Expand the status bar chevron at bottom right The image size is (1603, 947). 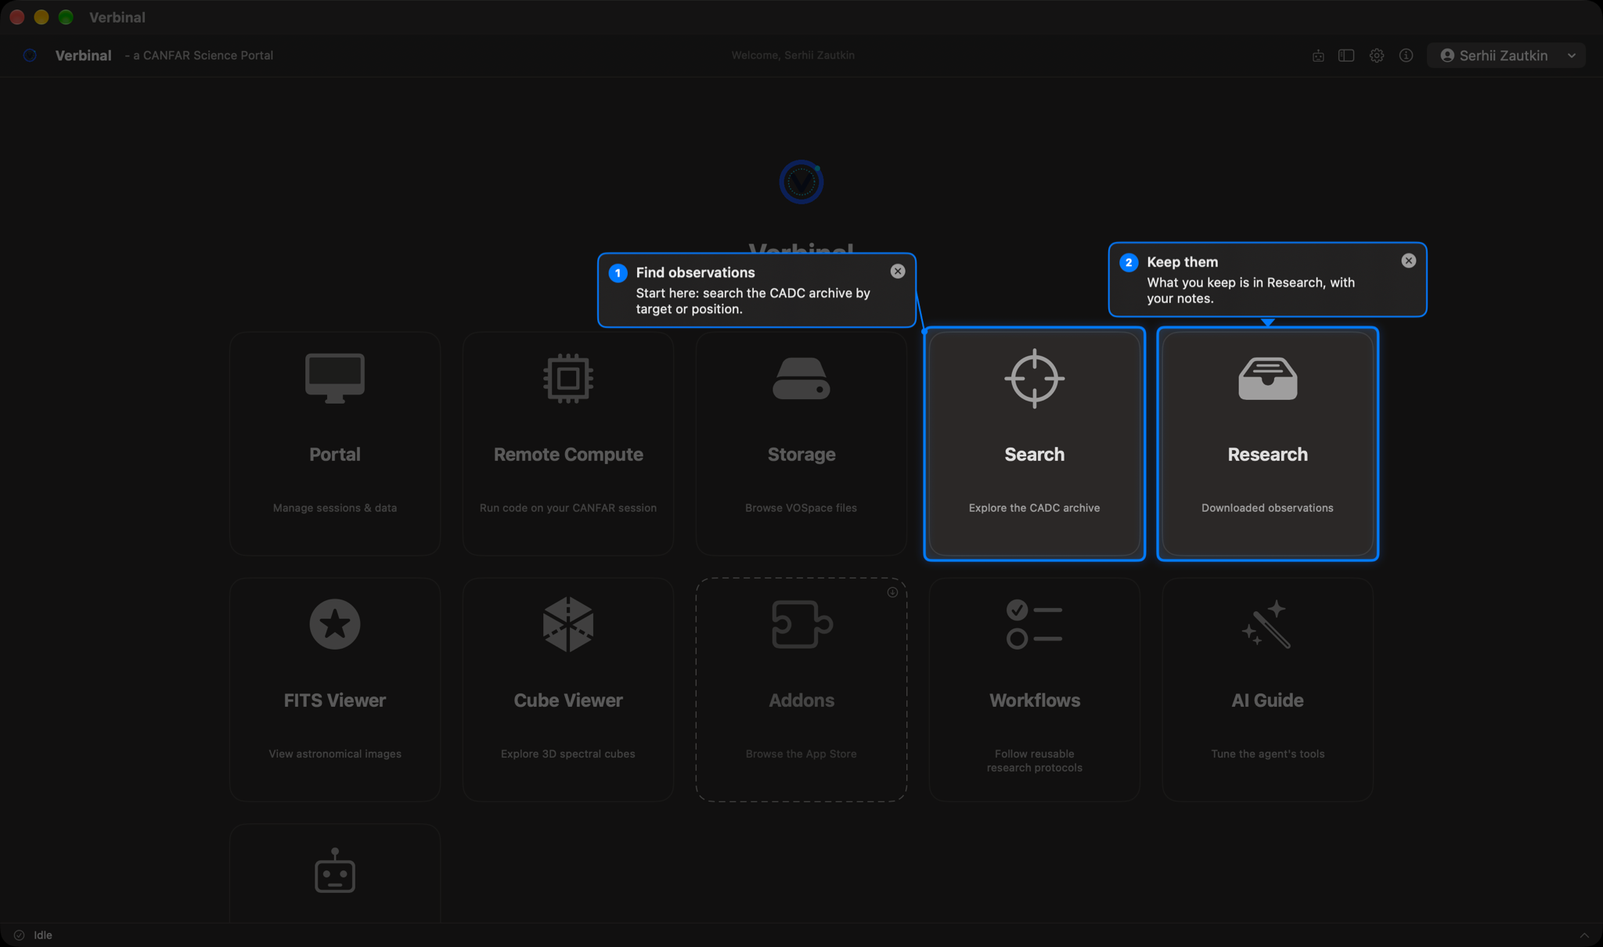[x=1584, y=935]
